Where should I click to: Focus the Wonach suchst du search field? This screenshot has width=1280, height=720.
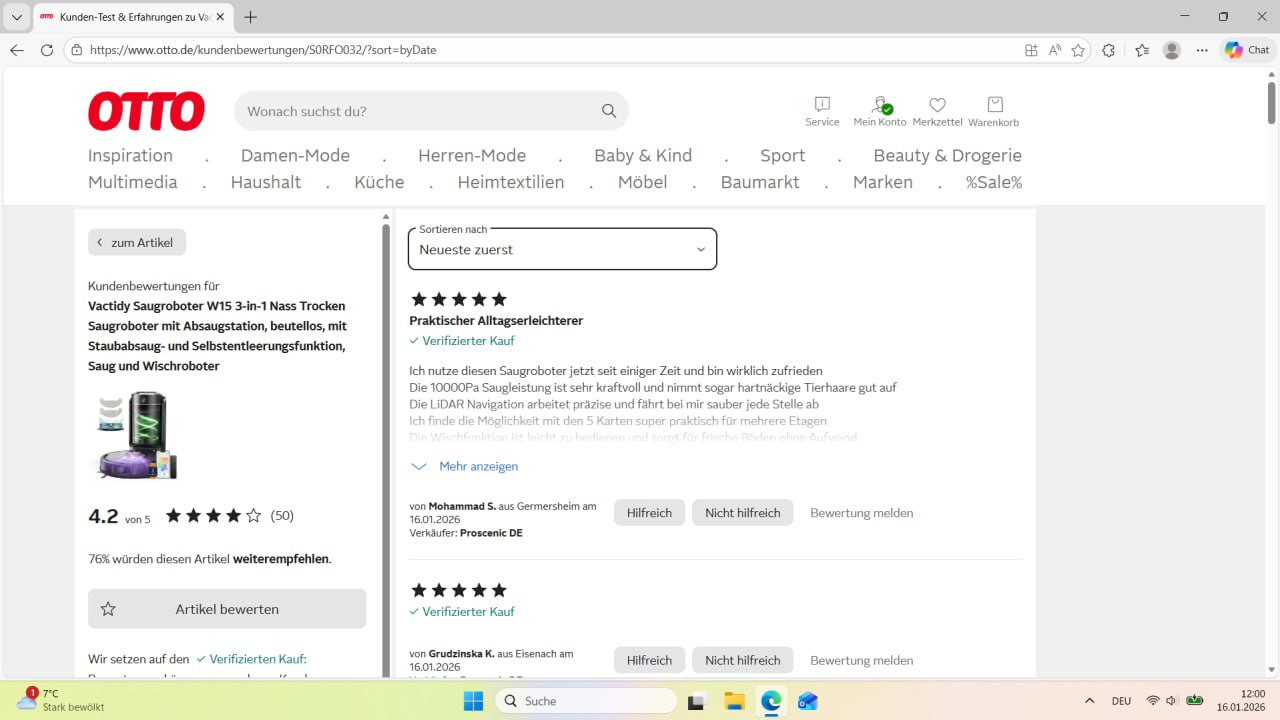click(x=420, y=111)
